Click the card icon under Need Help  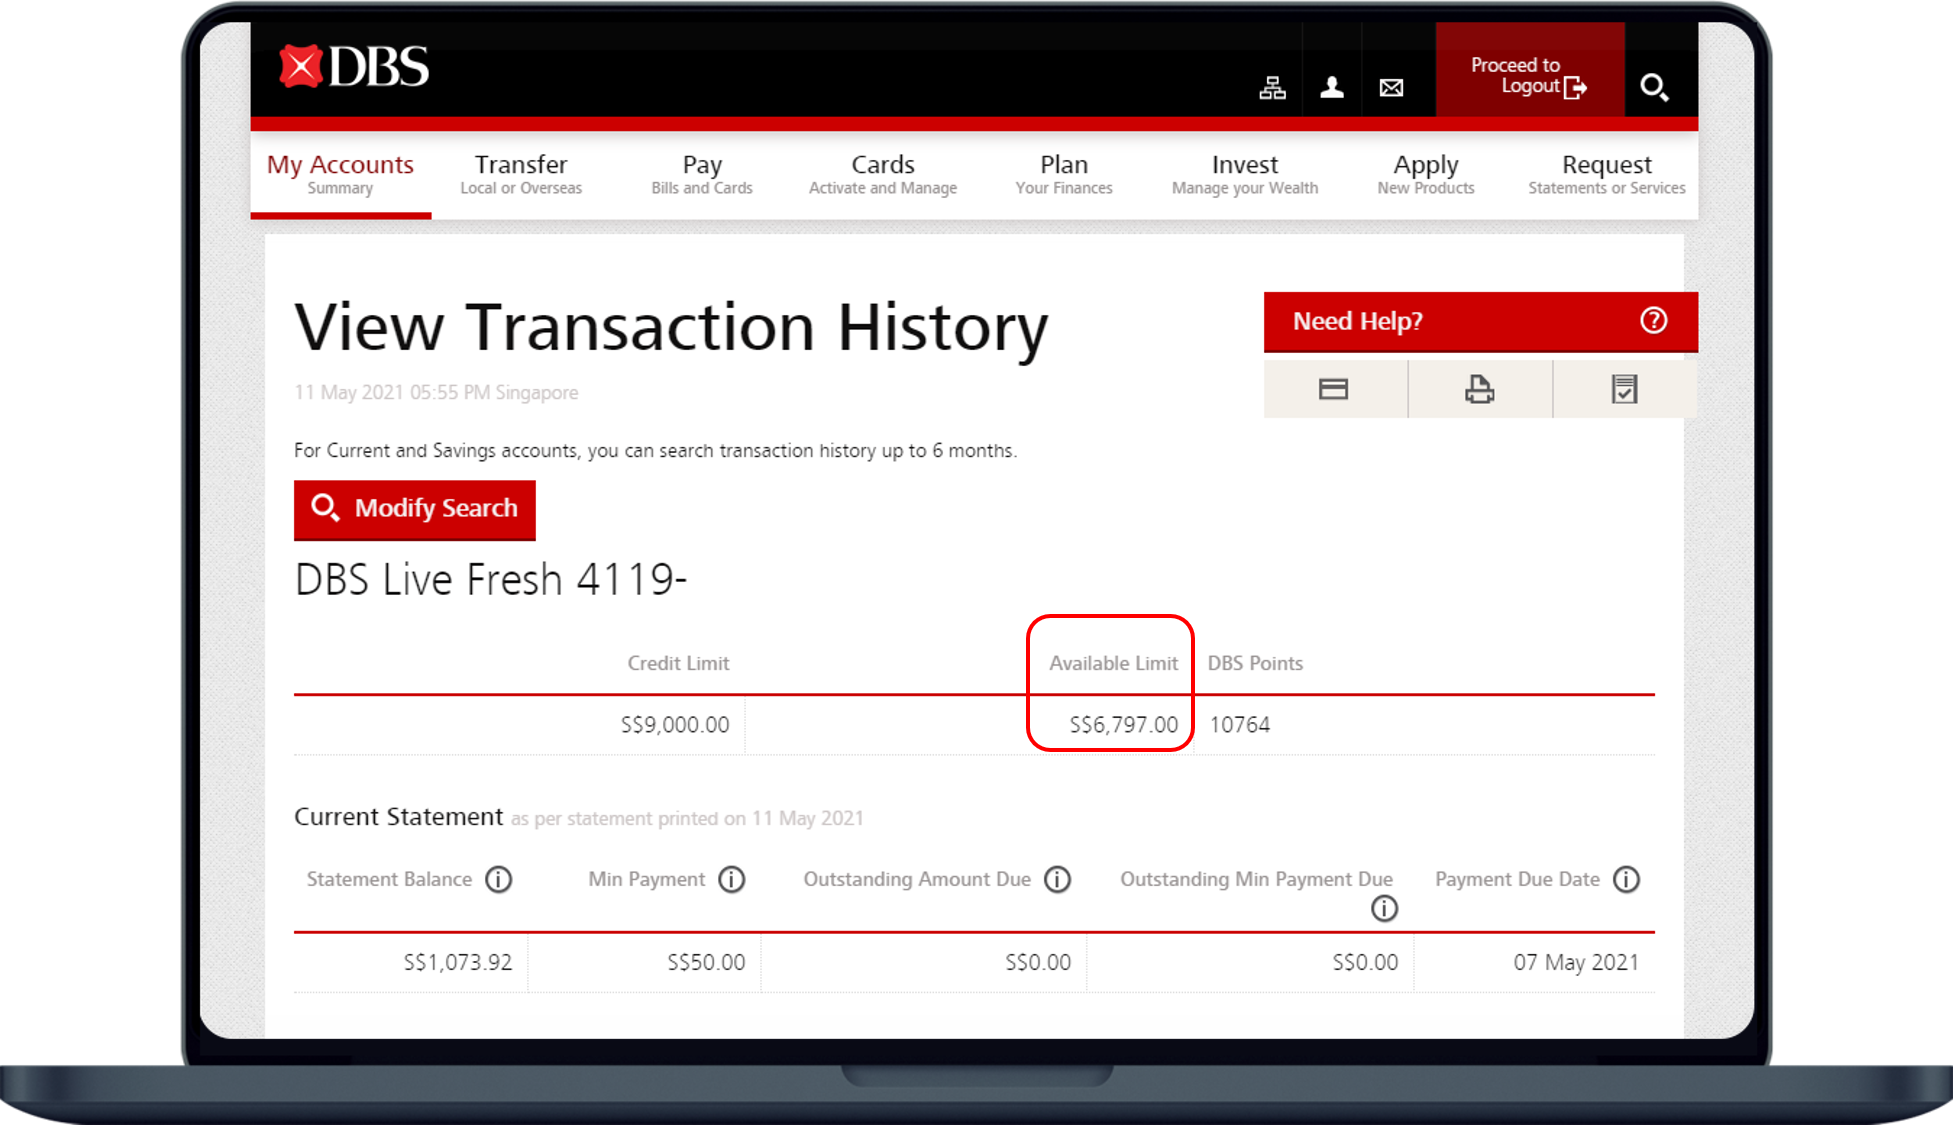[1334, 389]
